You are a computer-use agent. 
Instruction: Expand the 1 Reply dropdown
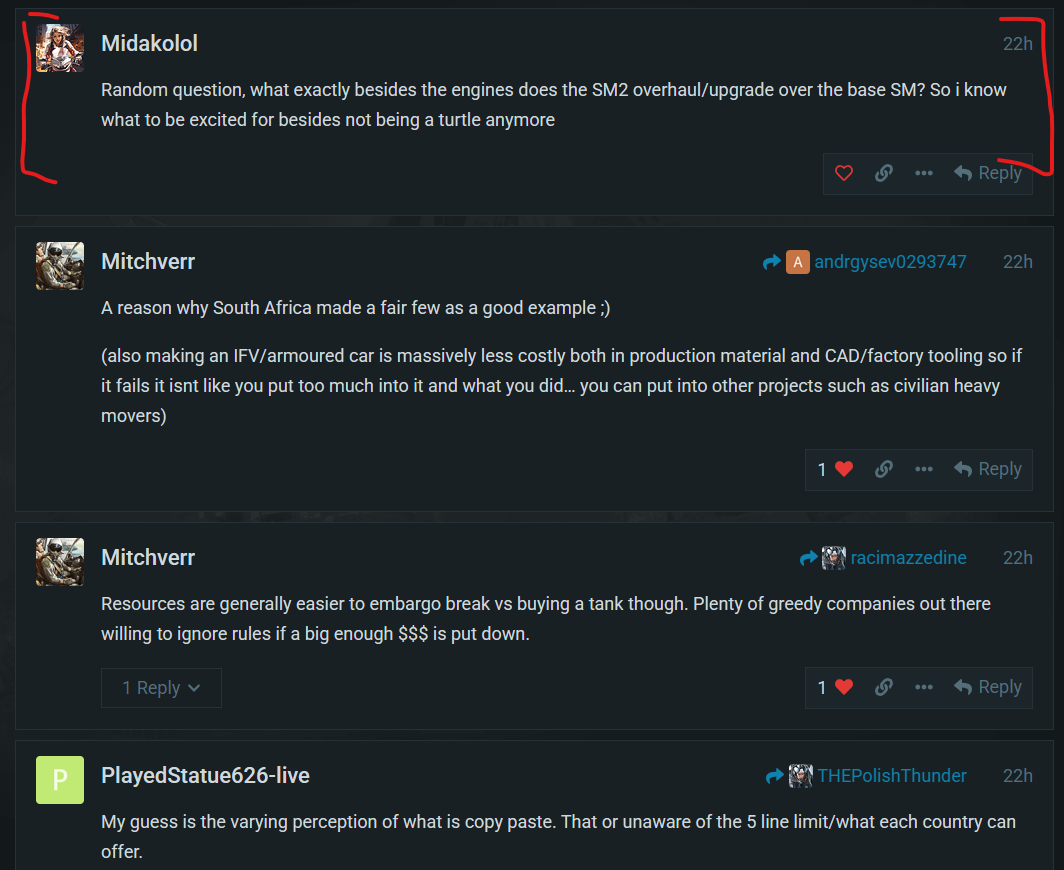coord(161,688)
